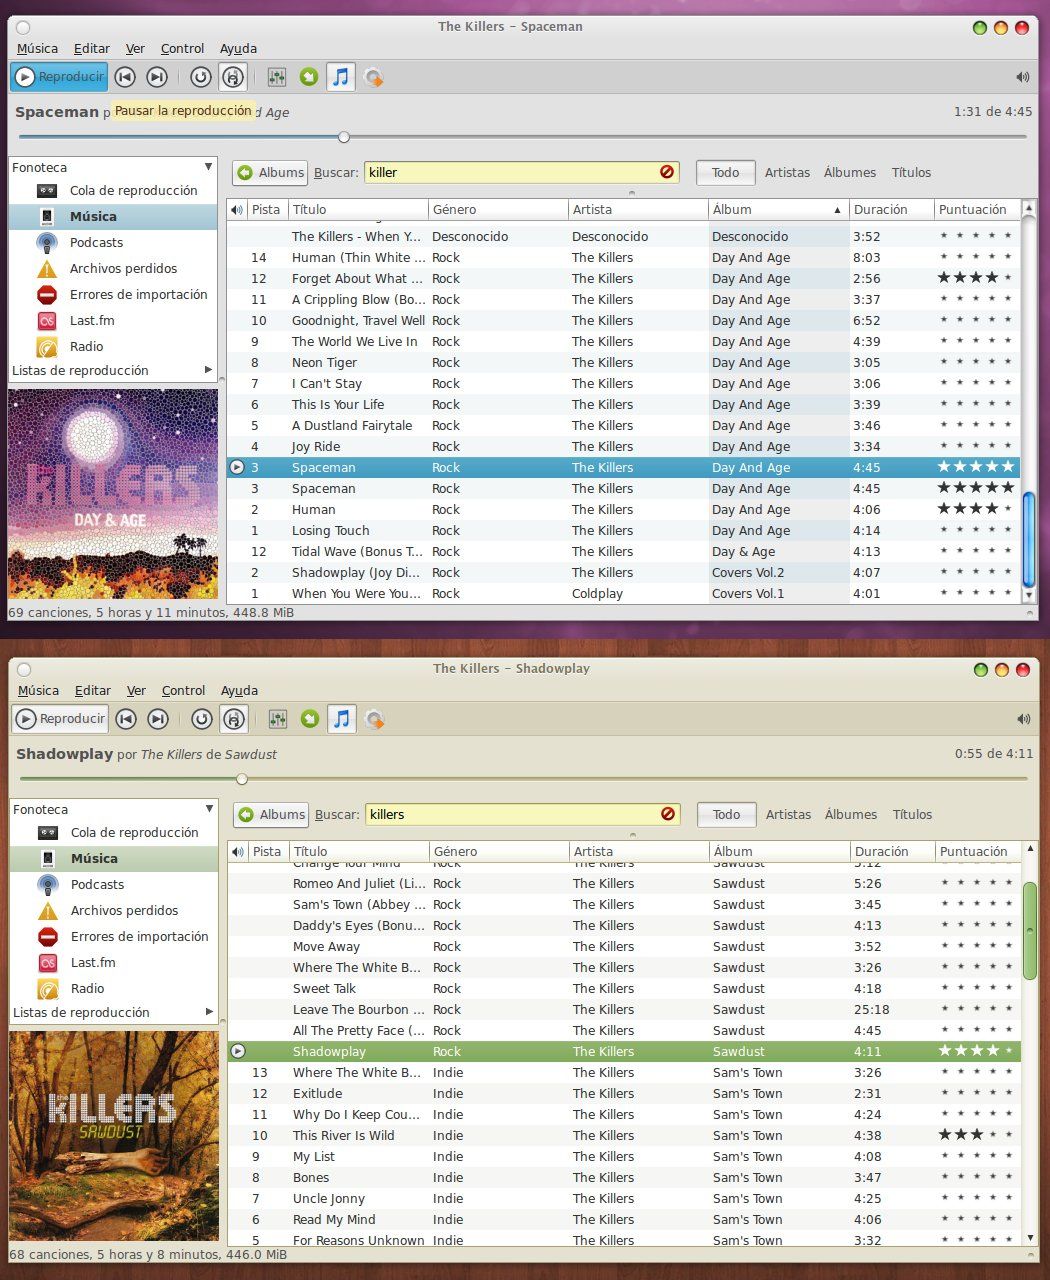This screenshot has height=1280, width=1050.
Task: Open equalizer sliders icon in Shadowplay window
Action: tap(278, 719)
